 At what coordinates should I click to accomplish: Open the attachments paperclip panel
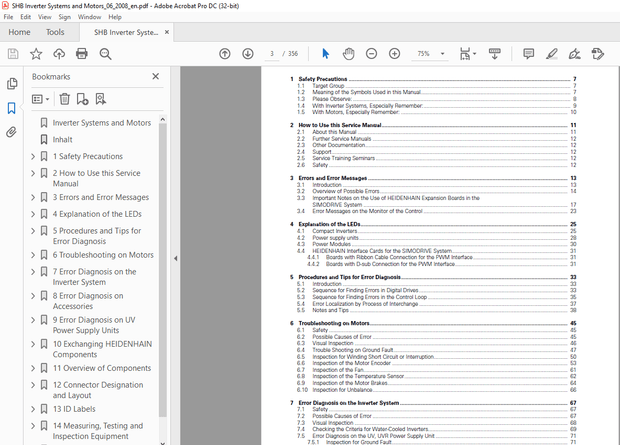pos(11,132)
